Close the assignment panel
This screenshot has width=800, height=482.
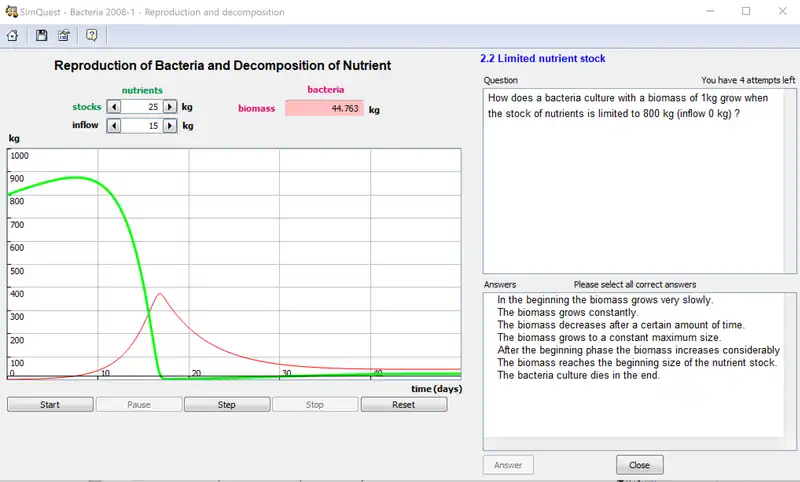click(x=639, y=465)
